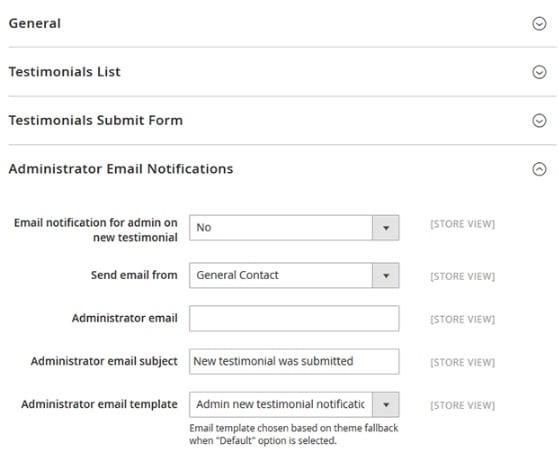Viewport: 559px width, 453px height.
Task: Open the Administrator email template dropdown
Action: (294, 405)
